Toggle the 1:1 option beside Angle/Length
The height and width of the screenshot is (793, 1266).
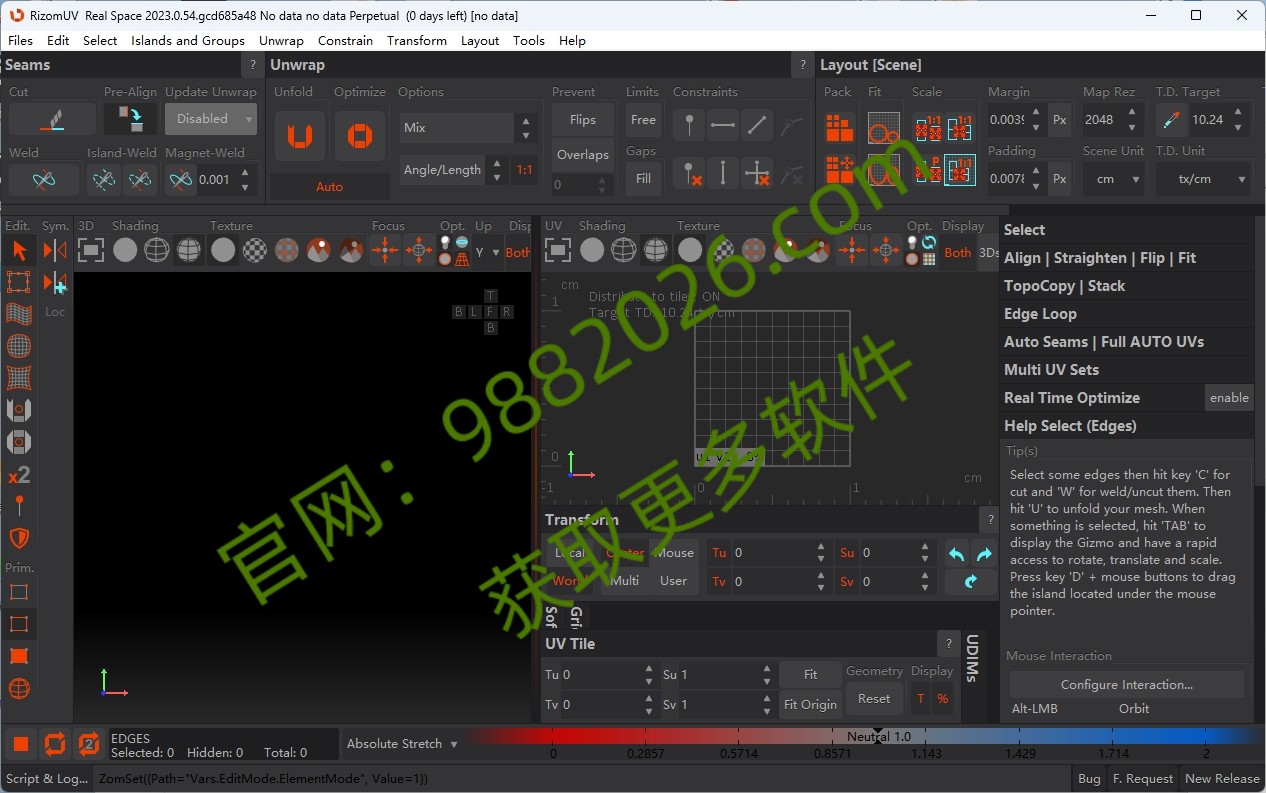[524, 170]
